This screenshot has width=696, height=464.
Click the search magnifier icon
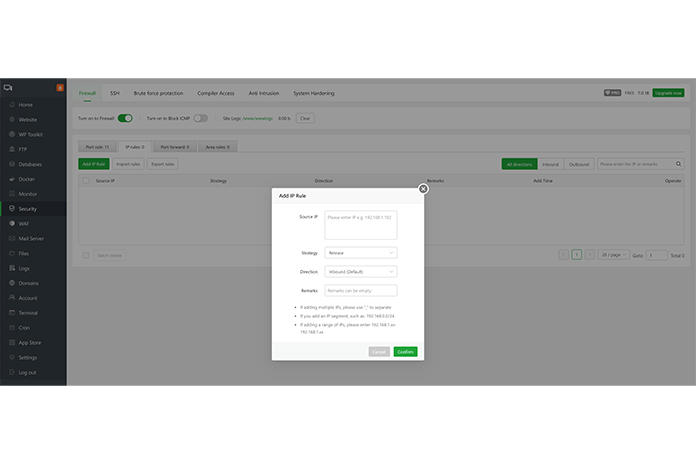[679, 163]
